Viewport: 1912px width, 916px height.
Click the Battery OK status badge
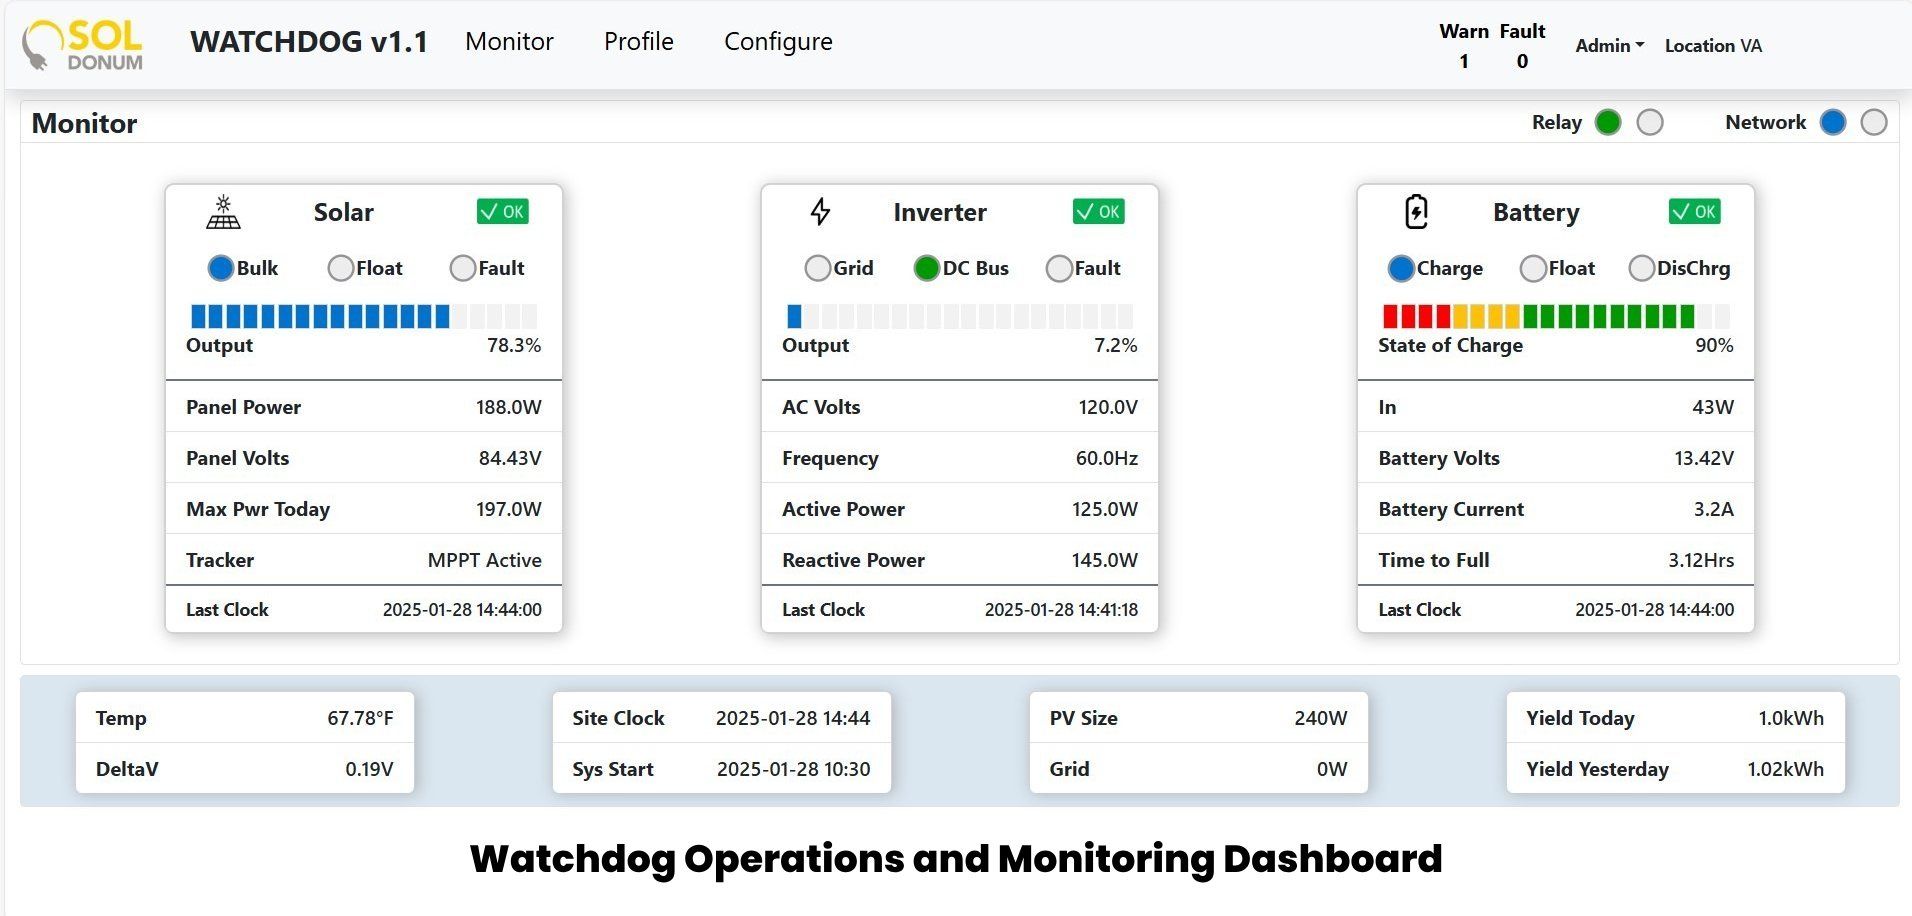[1695, 211]
